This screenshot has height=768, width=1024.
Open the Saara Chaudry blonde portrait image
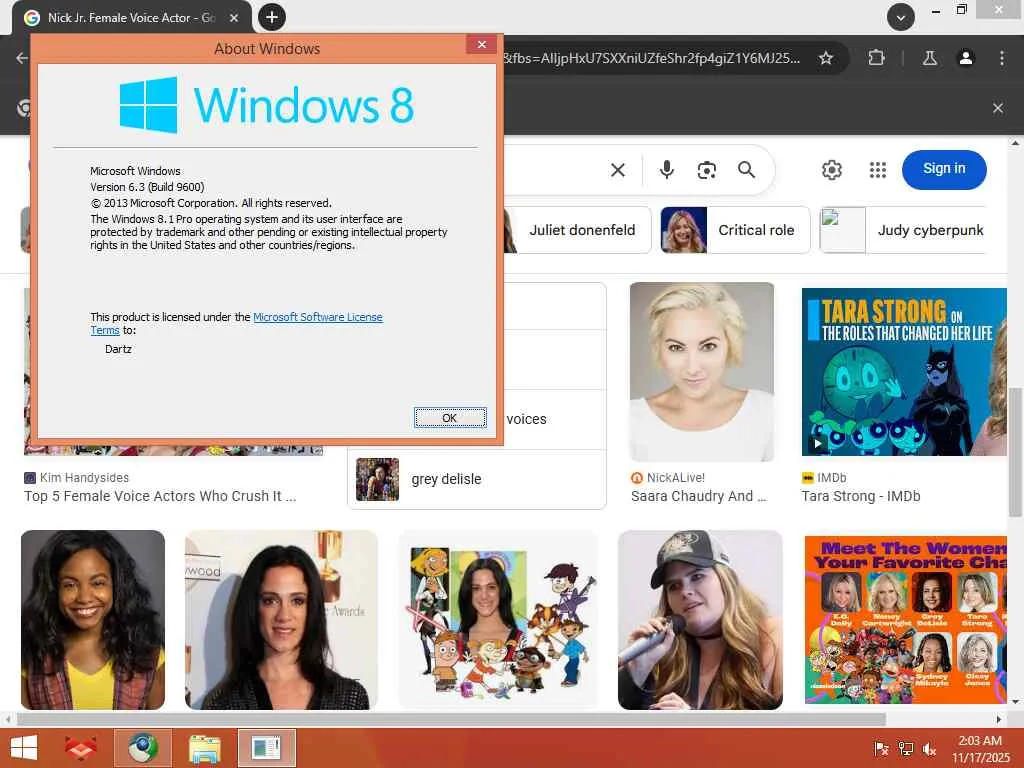(702, 372)
